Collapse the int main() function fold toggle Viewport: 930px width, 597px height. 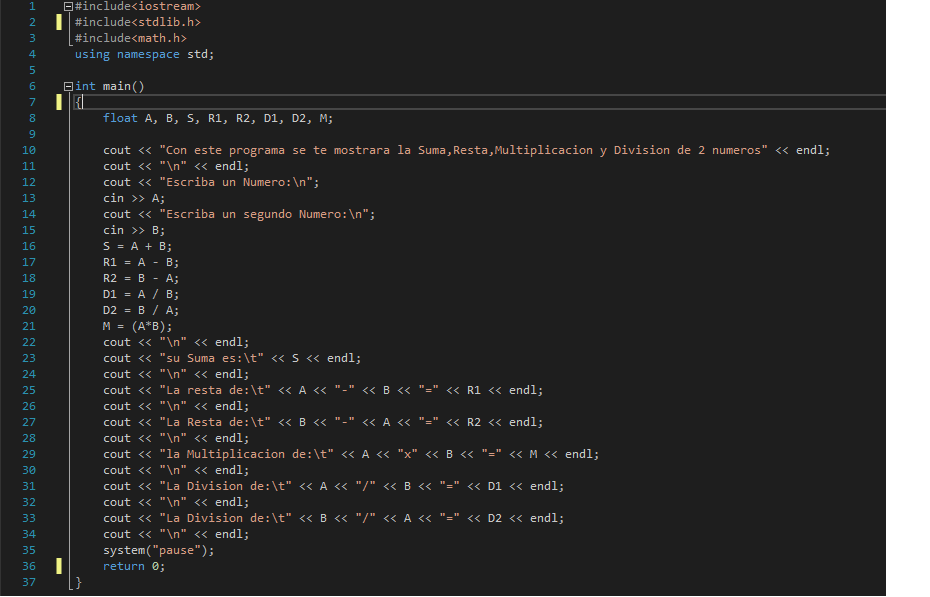tap(68, 86)
